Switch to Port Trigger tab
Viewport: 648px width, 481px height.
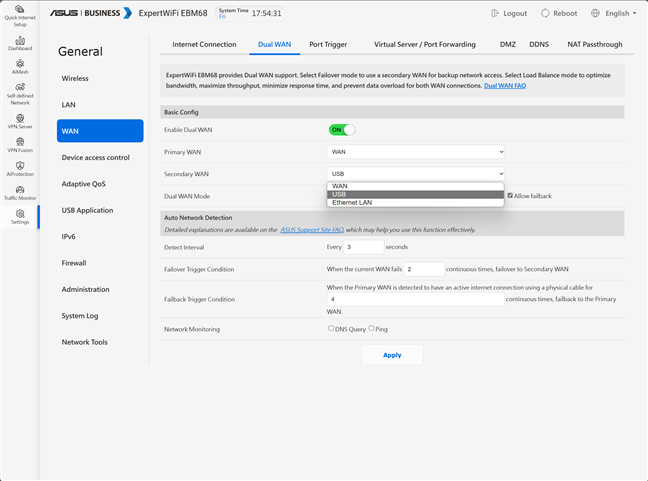(328, 44)
